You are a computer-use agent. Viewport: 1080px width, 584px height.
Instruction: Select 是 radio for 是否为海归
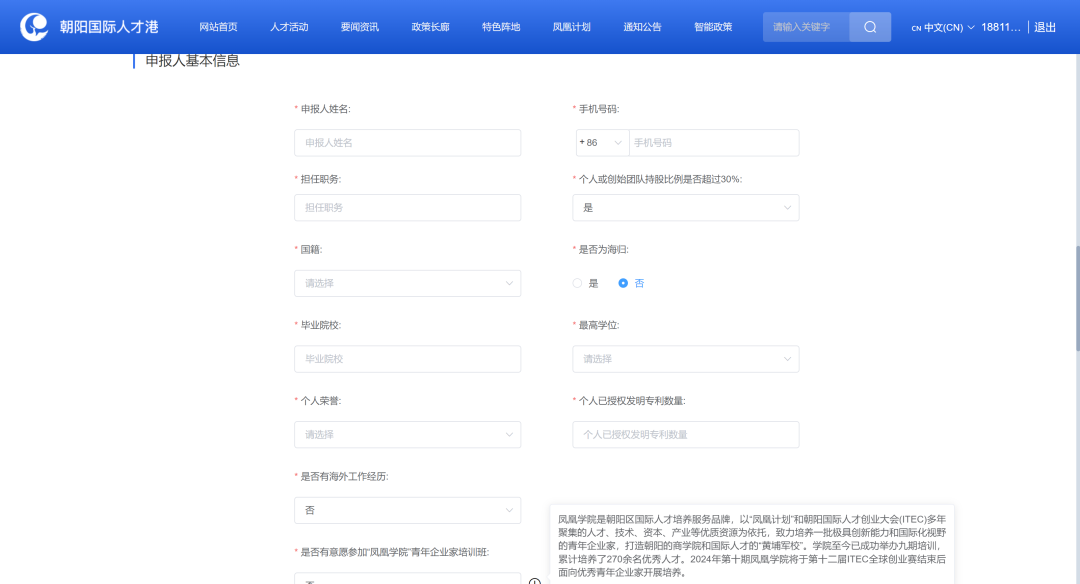[578, 283]
